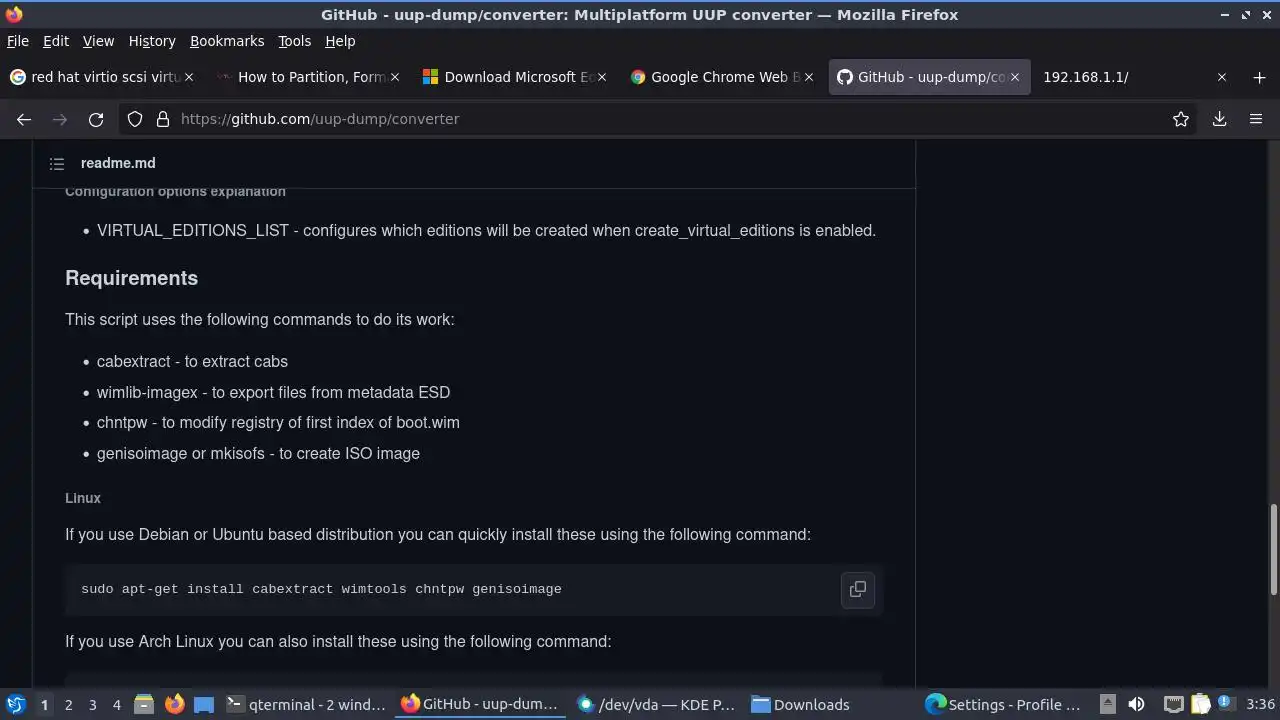This screenshot has height=720, width=1280.
Task: Close the 'red hat virtio scsi' tab
Action: (x=189, y=77)
